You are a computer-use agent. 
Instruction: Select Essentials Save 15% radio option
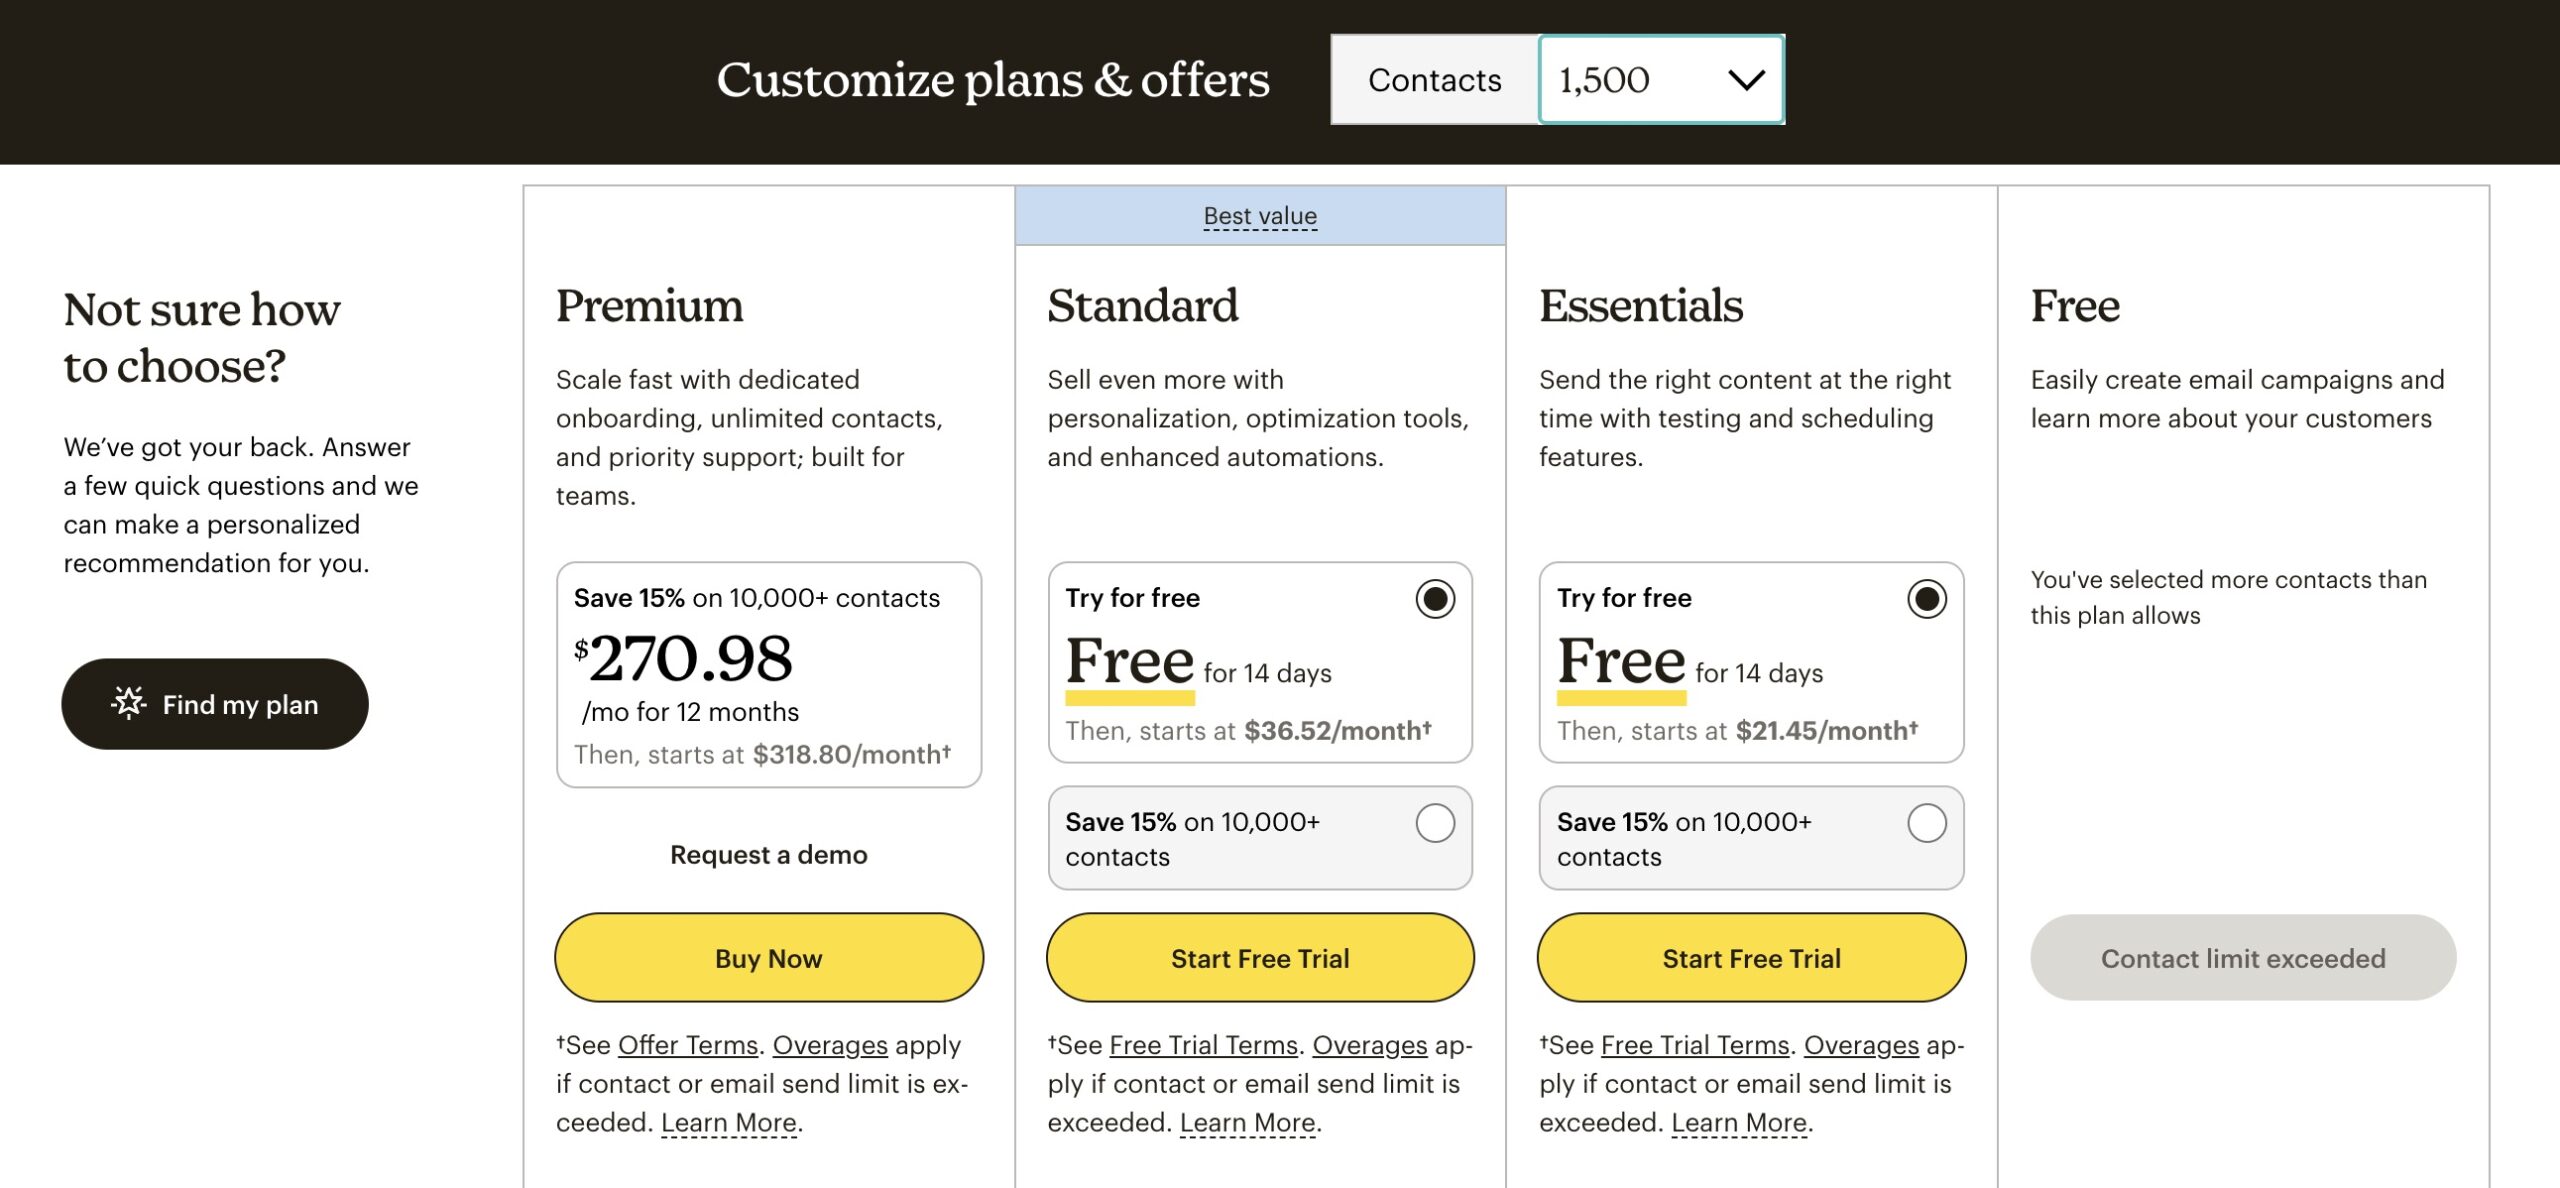click(x=1926, y=823)
